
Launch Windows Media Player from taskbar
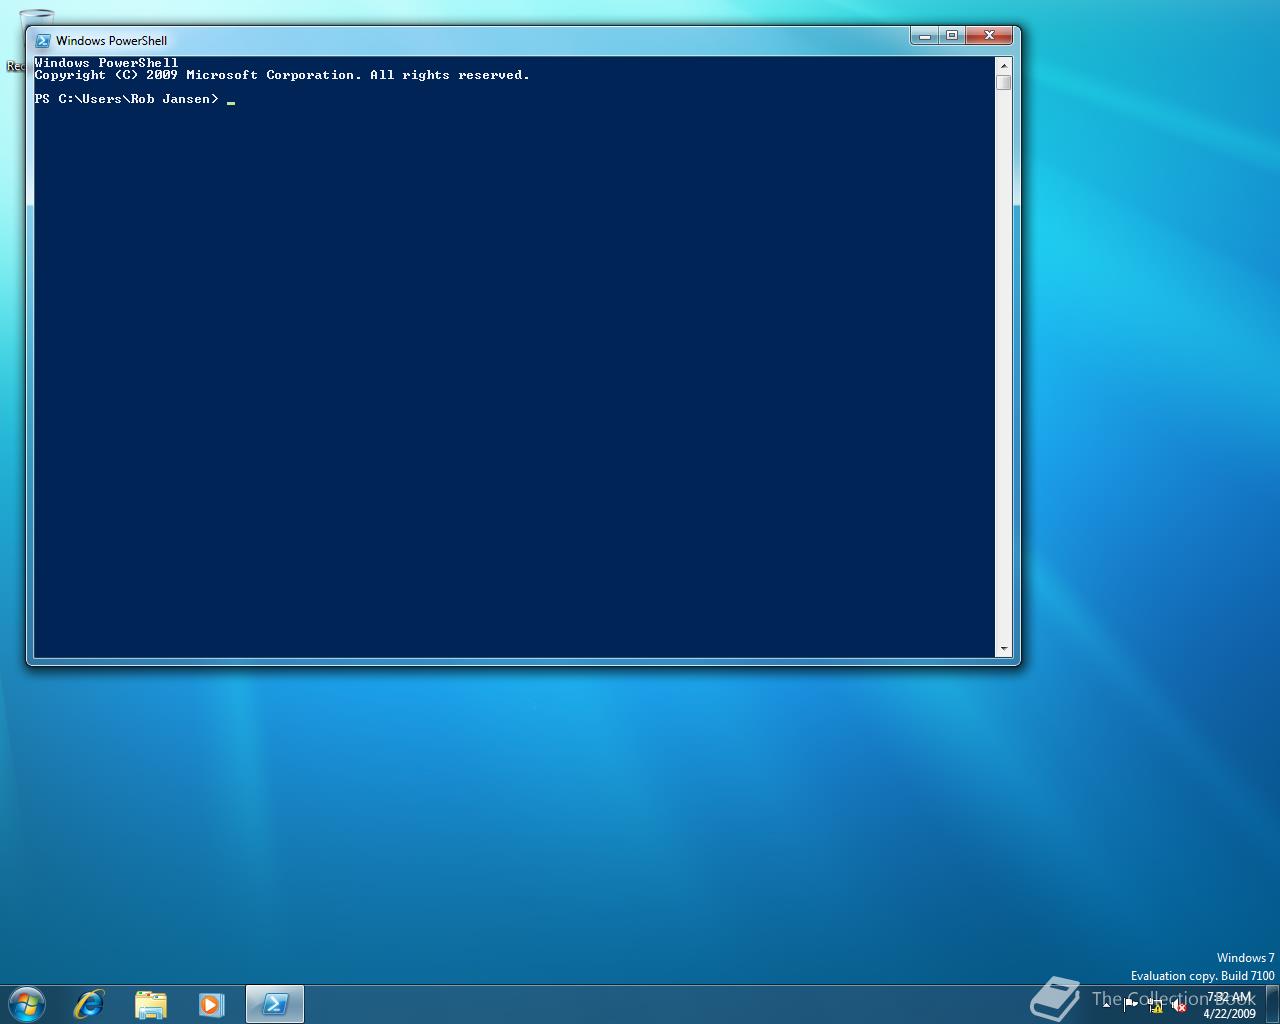(x=211, y=1004)
